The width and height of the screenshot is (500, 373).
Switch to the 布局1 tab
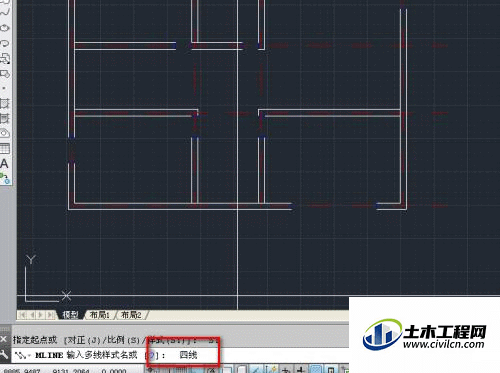99,315
